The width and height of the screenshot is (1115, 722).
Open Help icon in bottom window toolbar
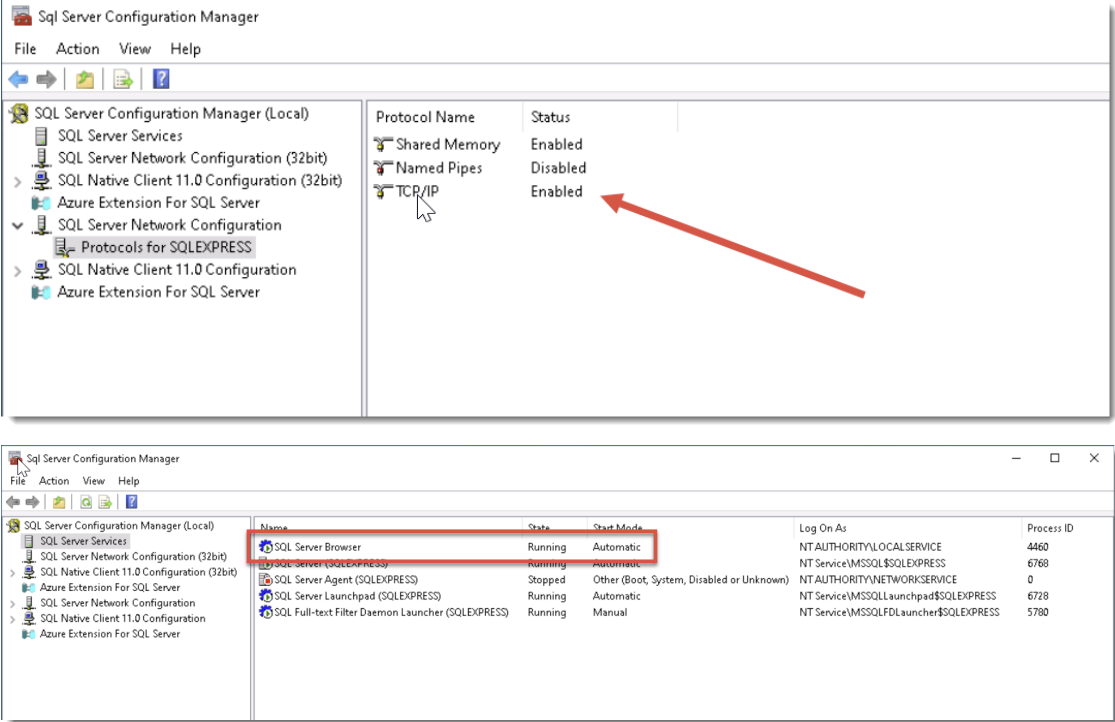[132, 502]
